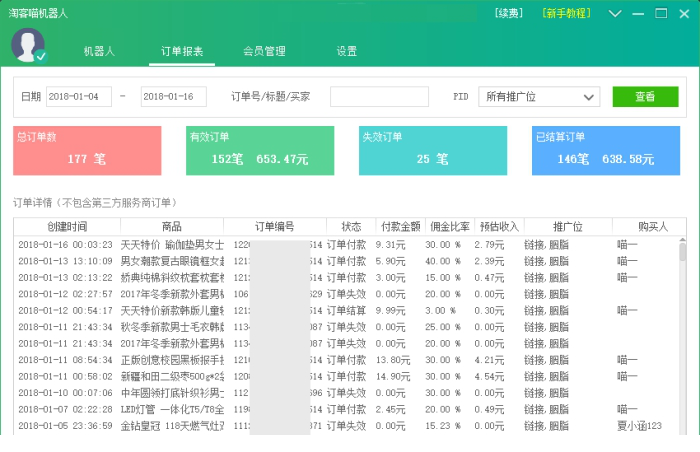The image size is (700, 452).
Task: Sort by 预估收入 column header
Action: tap(500, 227)
